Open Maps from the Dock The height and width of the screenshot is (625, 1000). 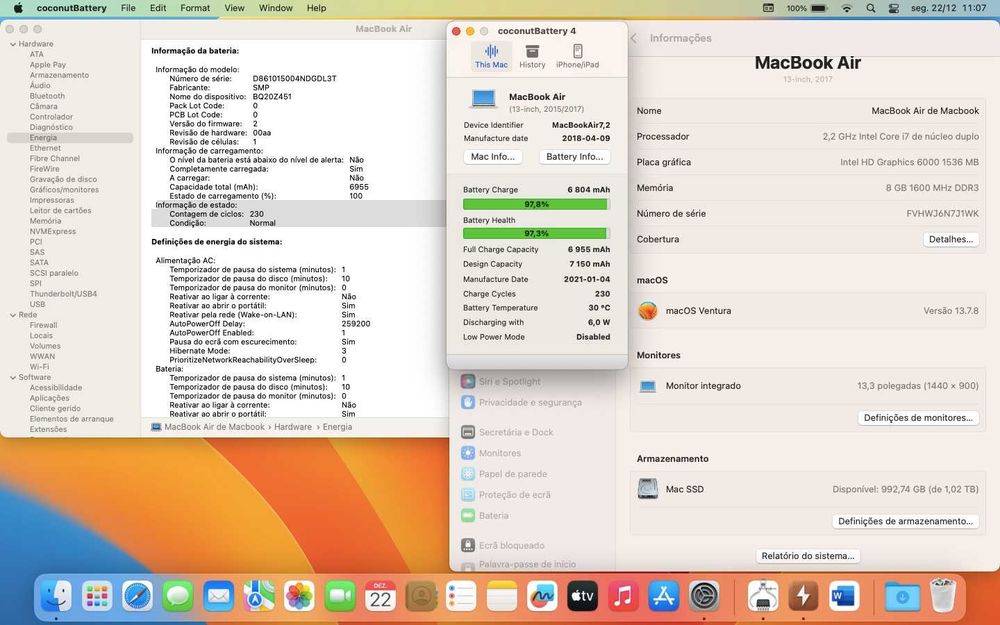(259, 596)
